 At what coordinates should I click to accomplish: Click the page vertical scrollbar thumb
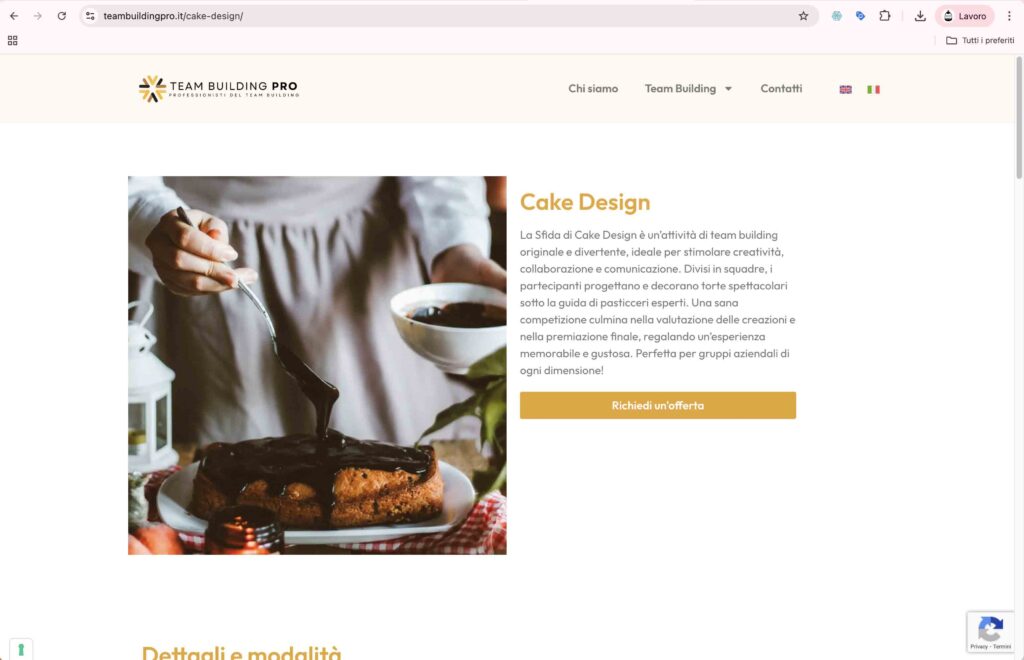[x=1019, y=118]
